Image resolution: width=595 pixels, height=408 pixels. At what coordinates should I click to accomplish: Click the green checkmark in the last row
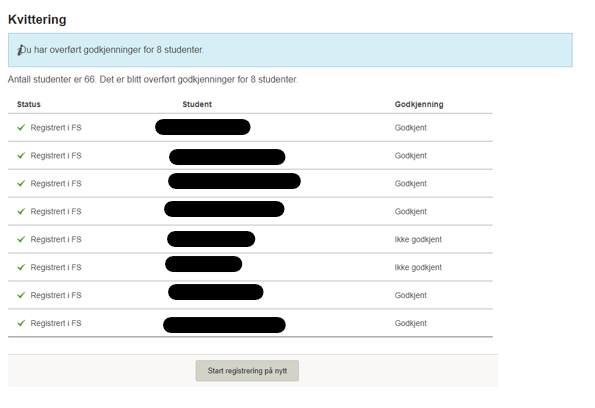tap(21, 323)
